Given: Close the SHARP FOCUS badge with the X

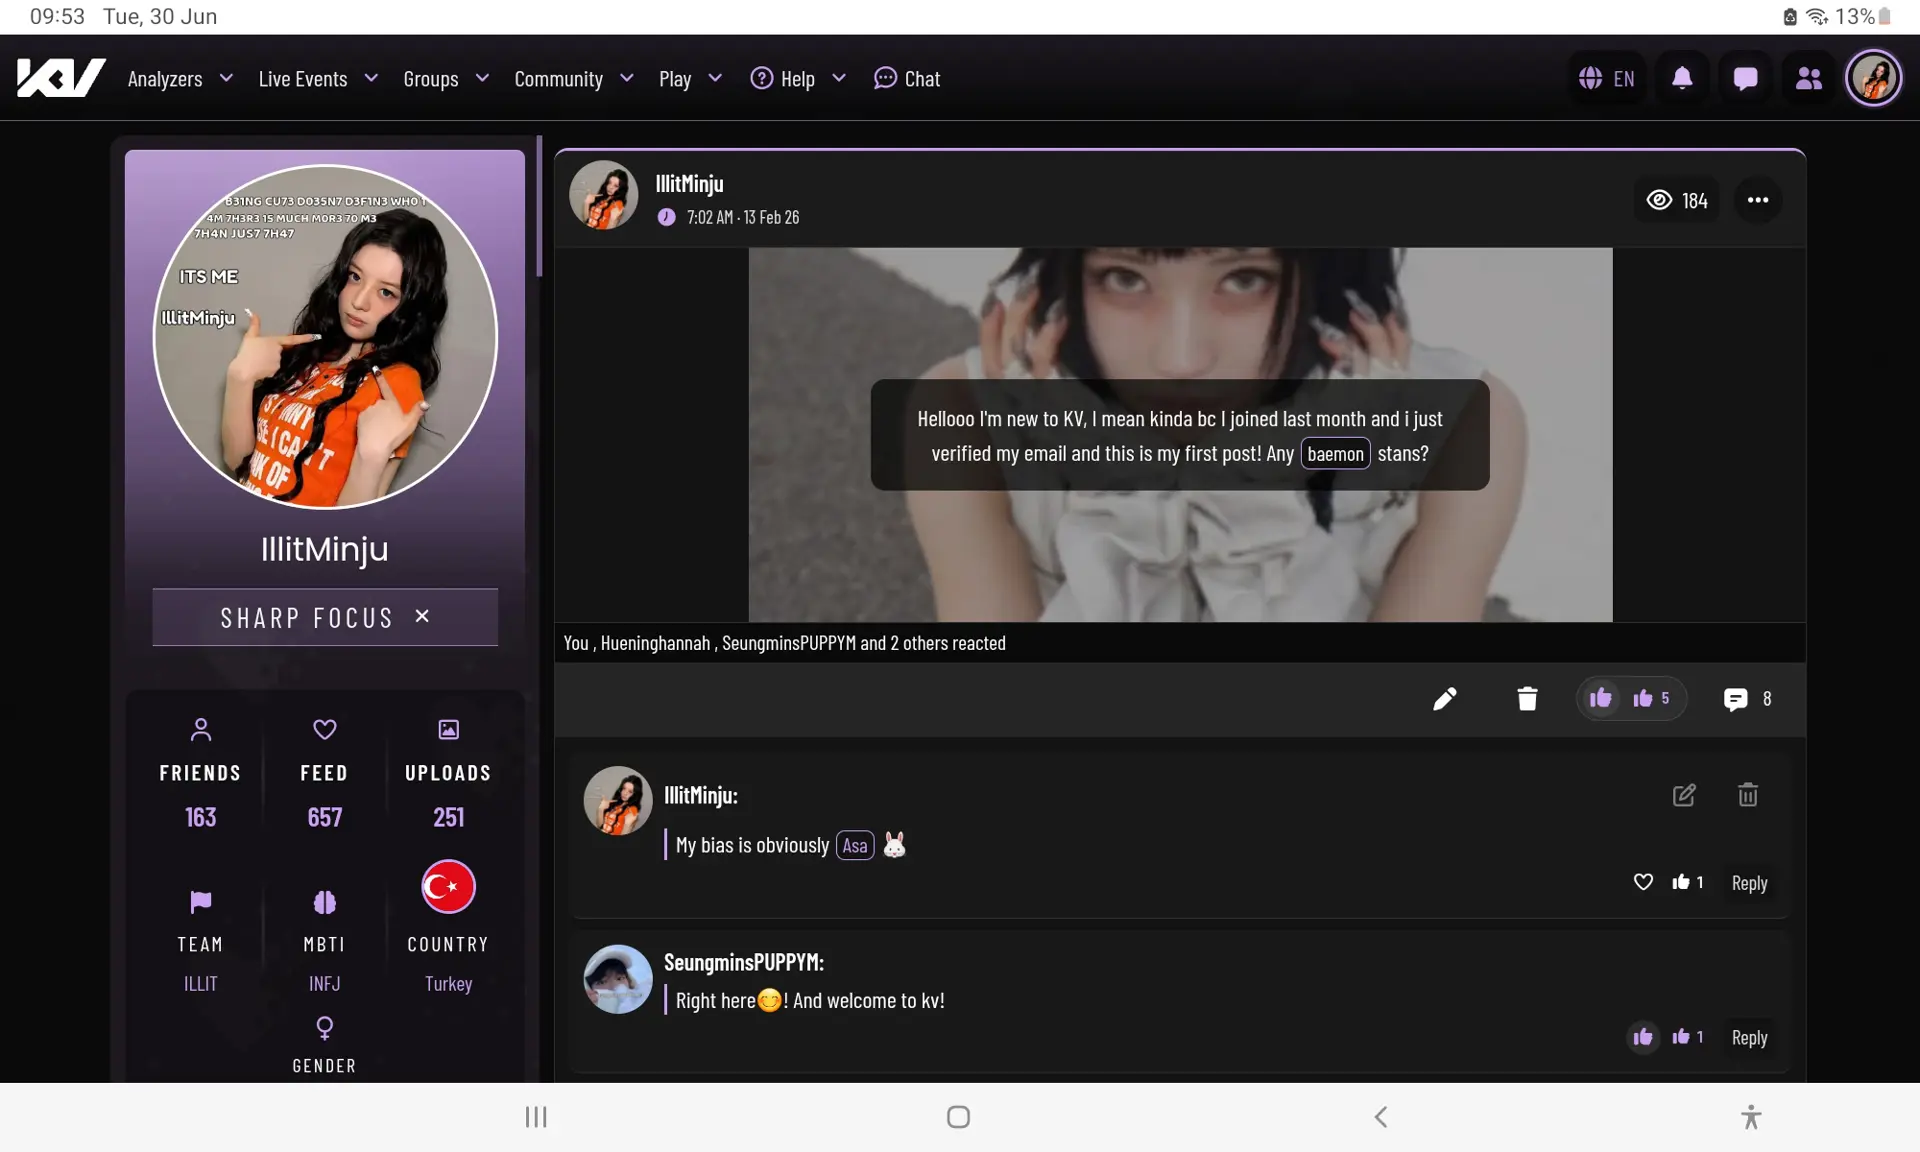Looking at the screenshot, I should [422, 617].
